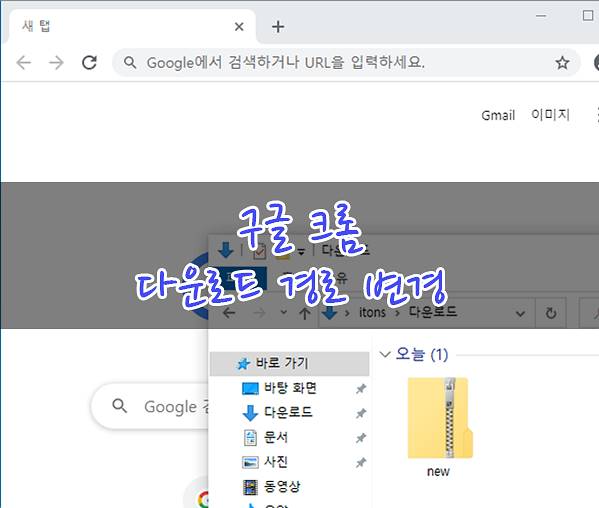This screenshot has width=599, height=508.
Task: Click itons in Explorer path
Action: [372, 312]
